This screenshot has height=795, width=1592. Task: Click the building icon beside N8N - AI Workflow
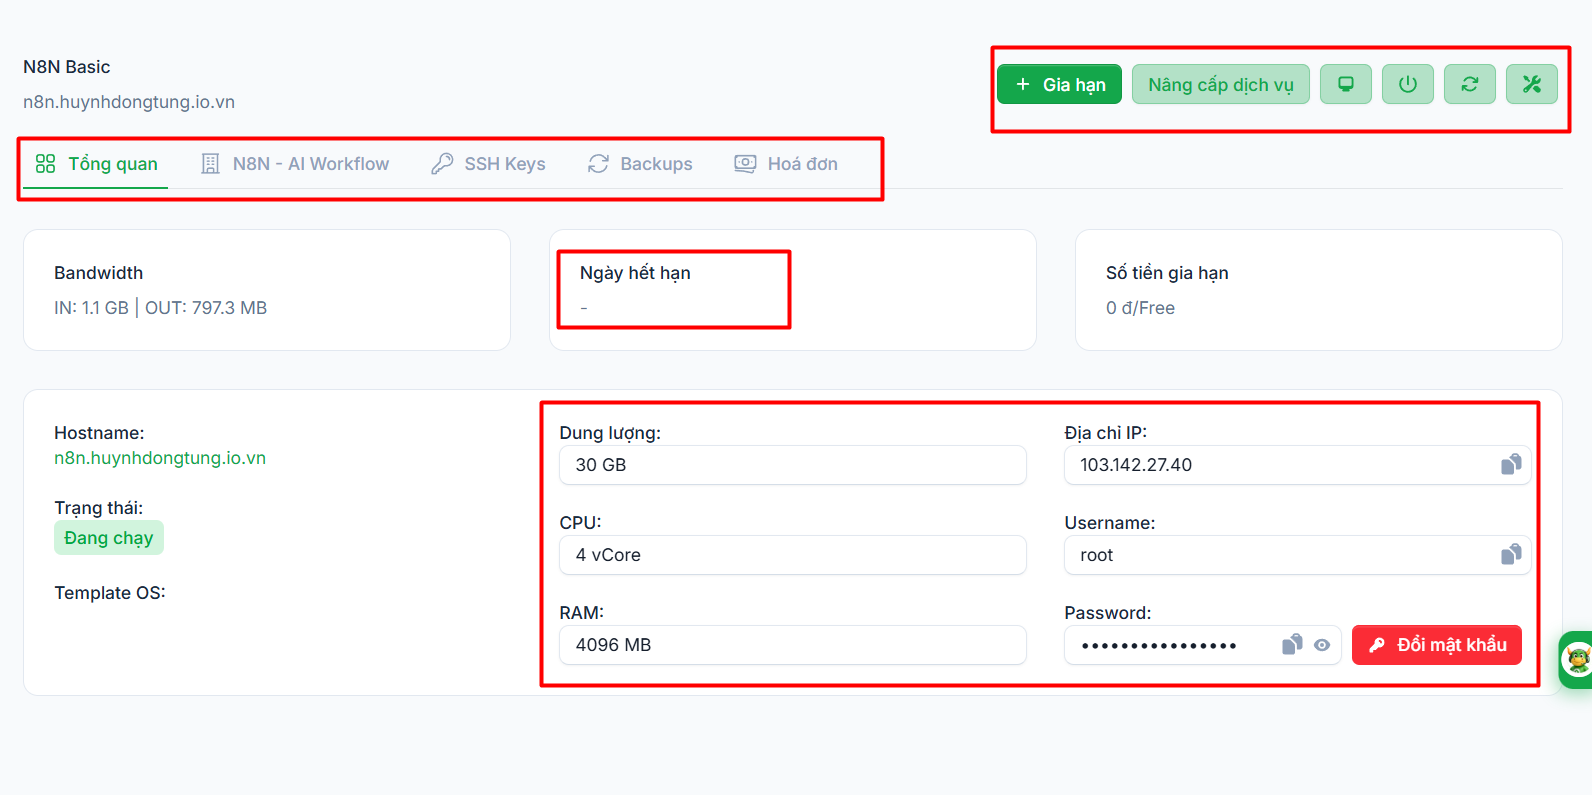click(x=210, y=164)
